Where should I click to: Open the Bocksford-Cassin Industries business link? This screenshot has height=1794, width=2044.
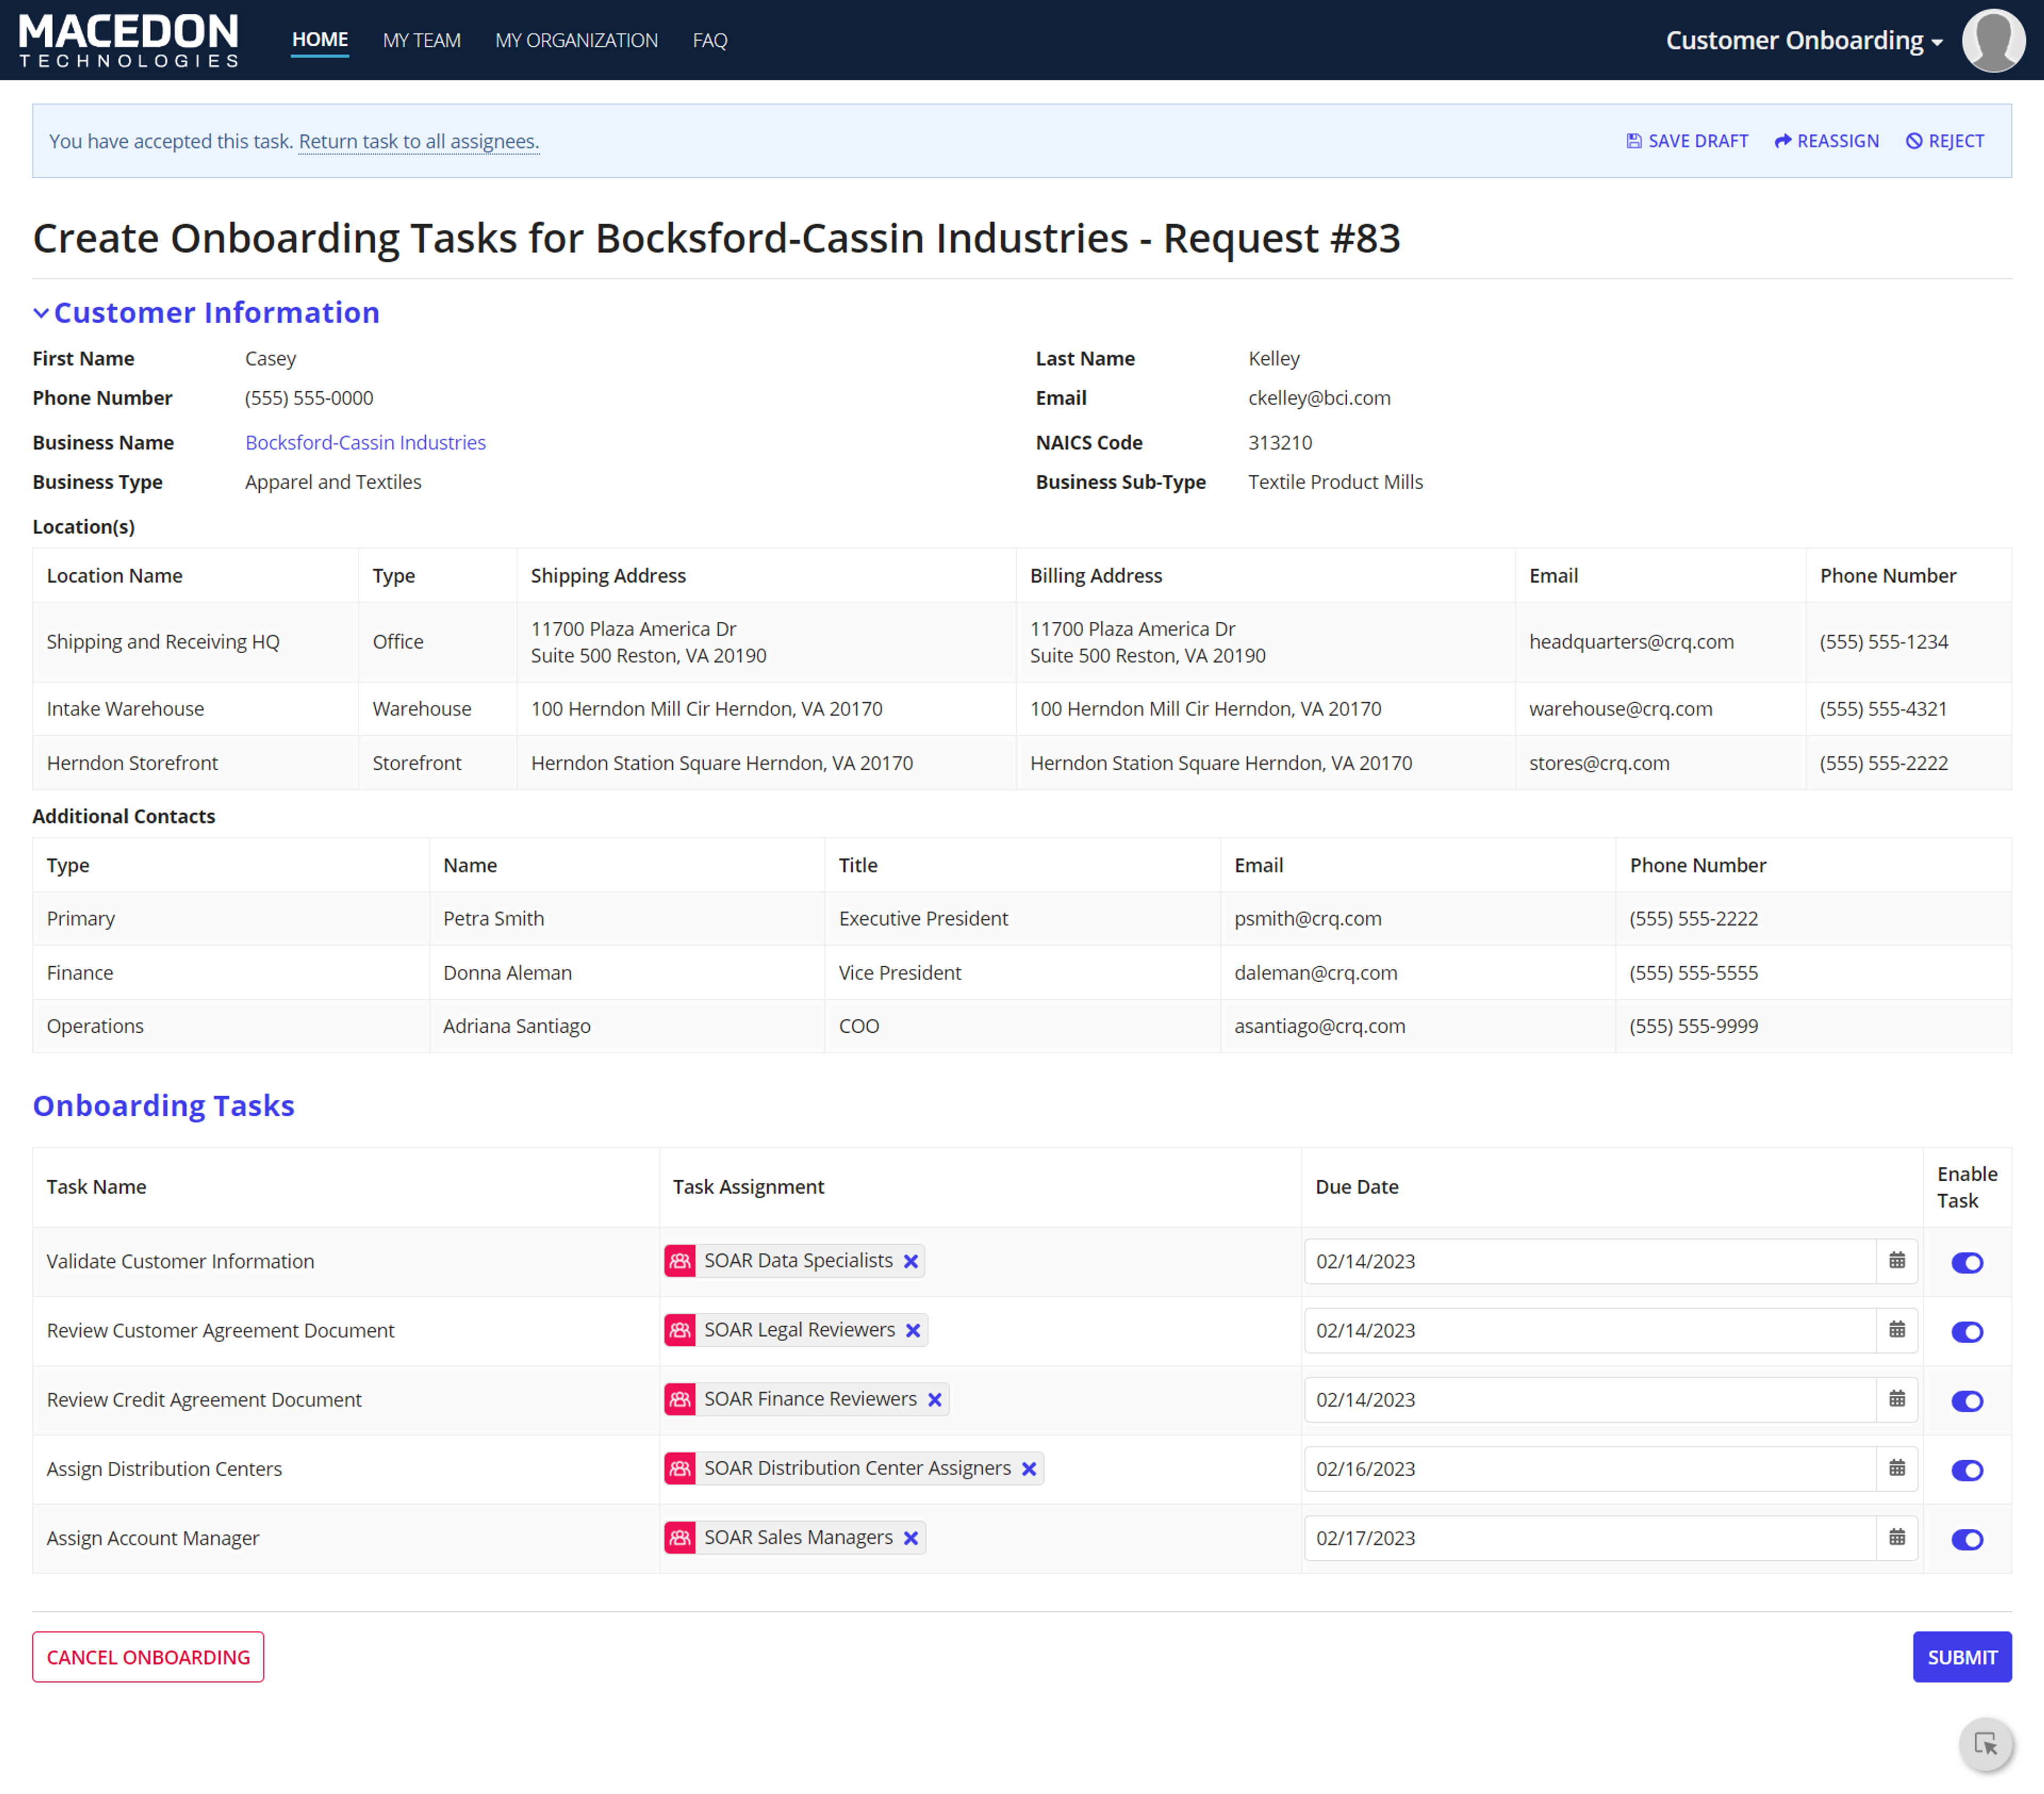pyautogui.click(x=366, y=442)
